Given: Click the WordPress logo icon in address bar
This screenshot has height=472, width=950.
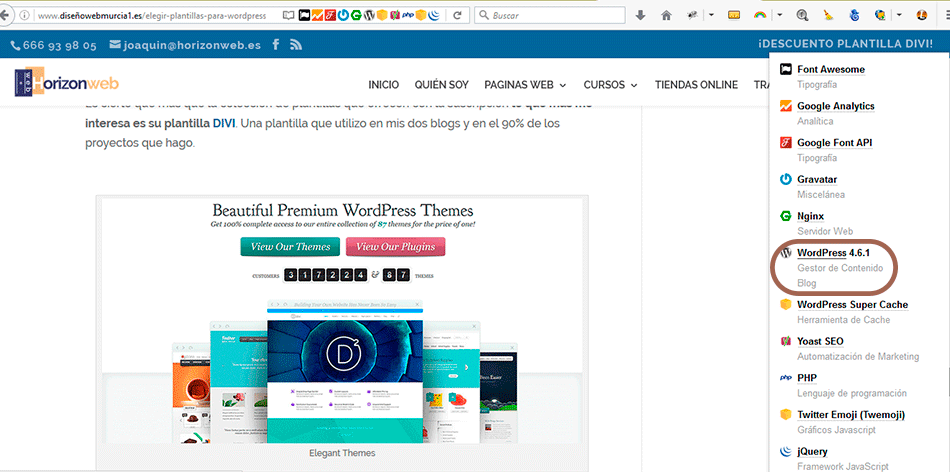Looking at the screenshot, I should pos(369,15).
